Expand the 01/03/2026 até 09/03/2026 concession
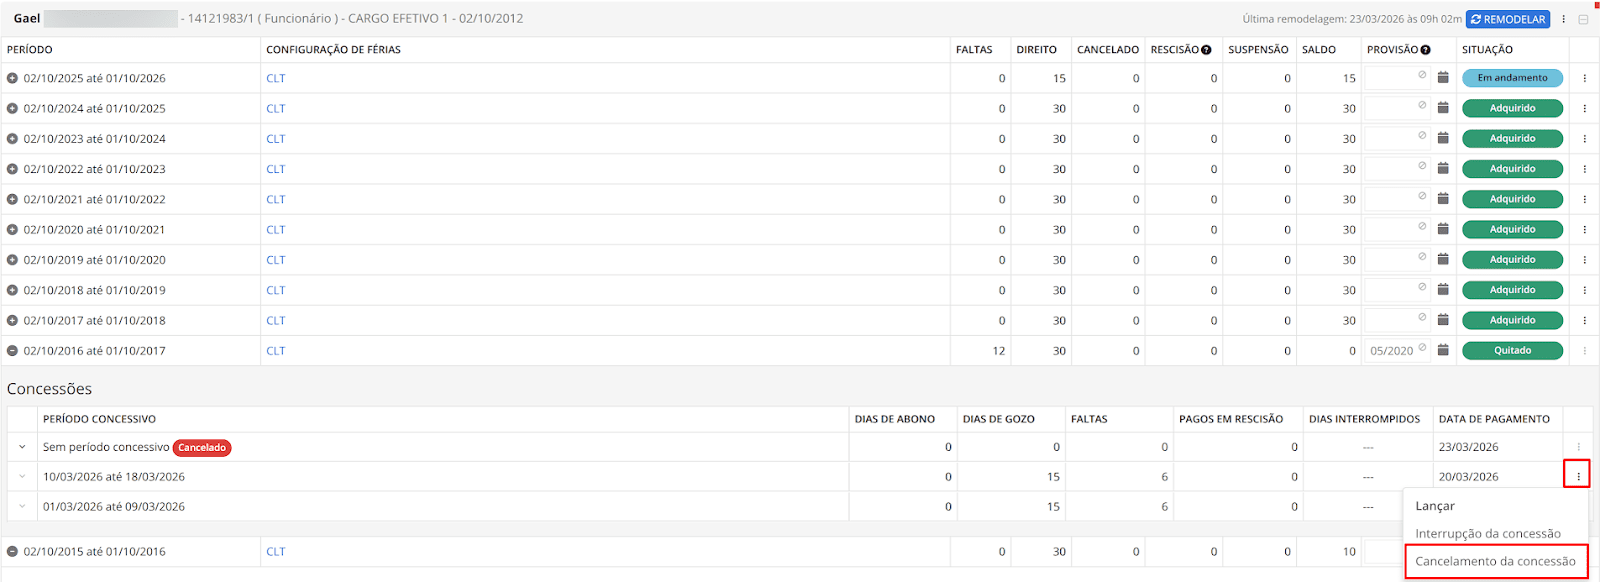This screenshot has width=1600, height=582. (x=22, y=506)
